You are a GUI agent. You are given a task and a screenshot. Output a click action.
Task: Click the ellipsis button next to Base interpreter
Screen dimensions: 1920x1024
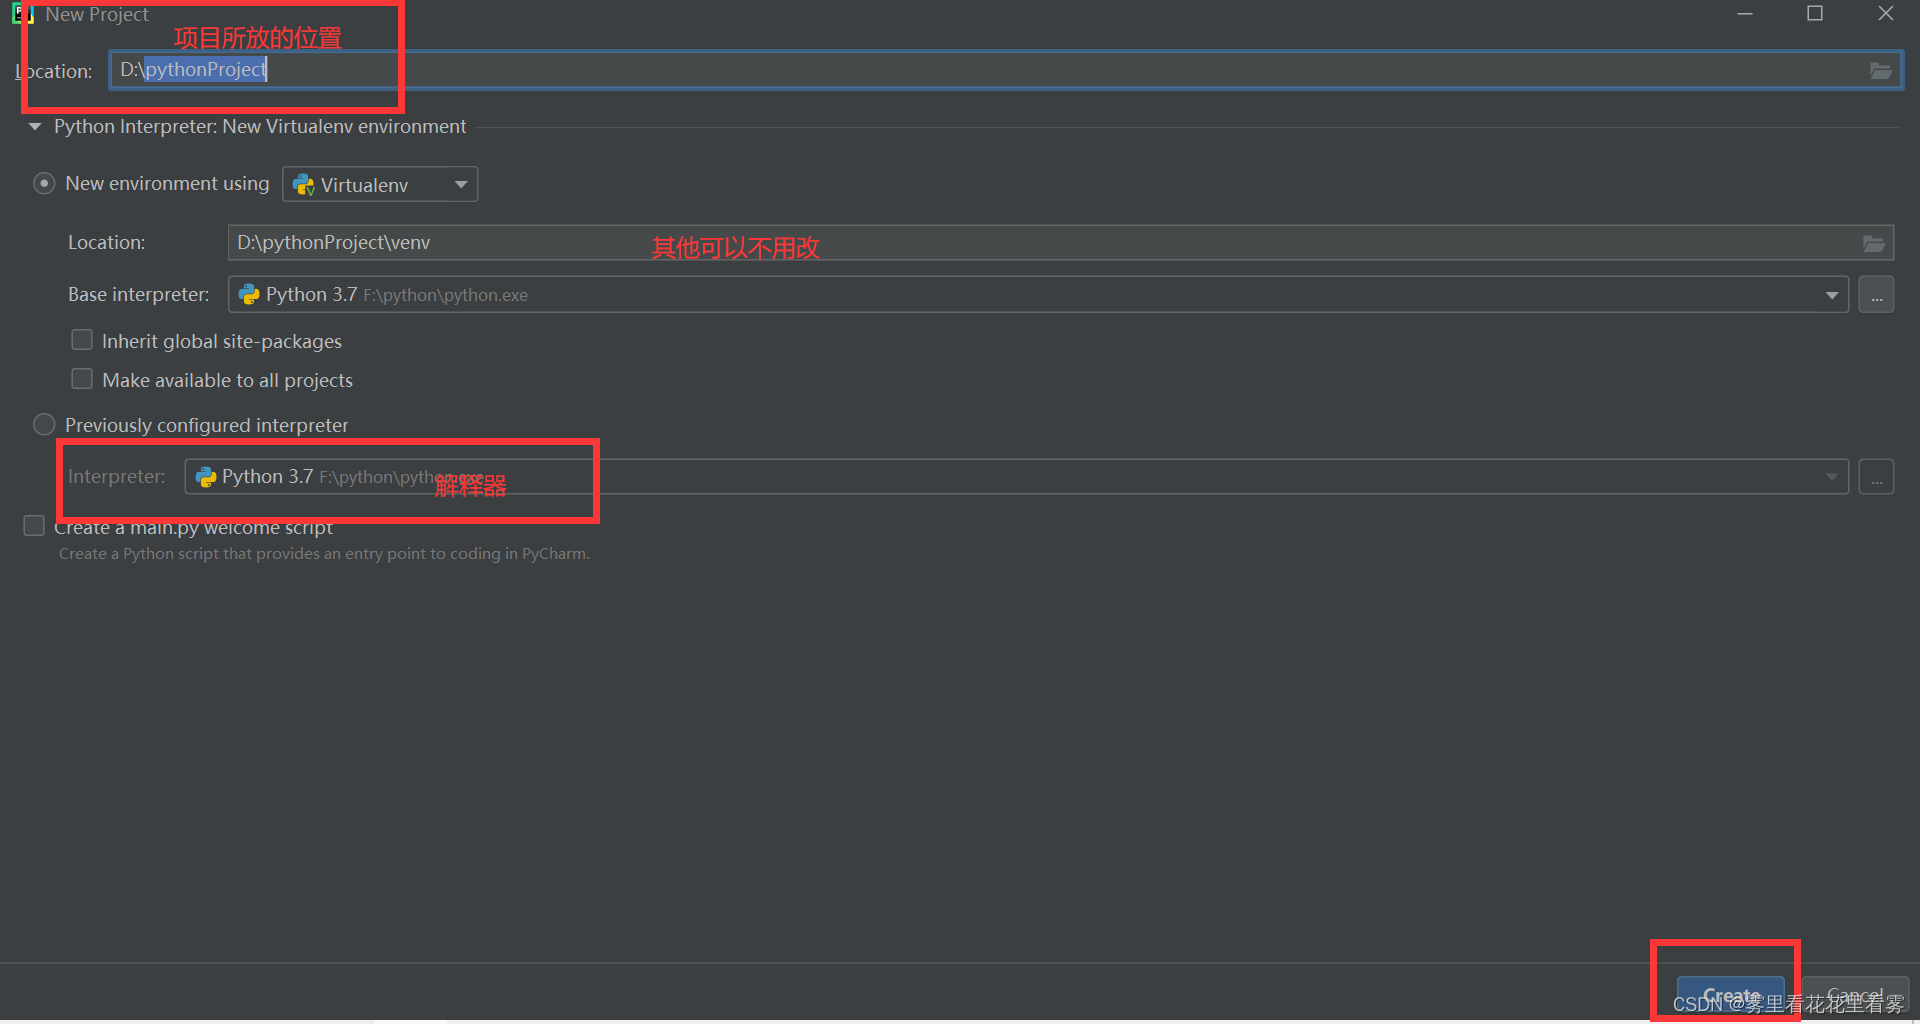(1877, 295)
